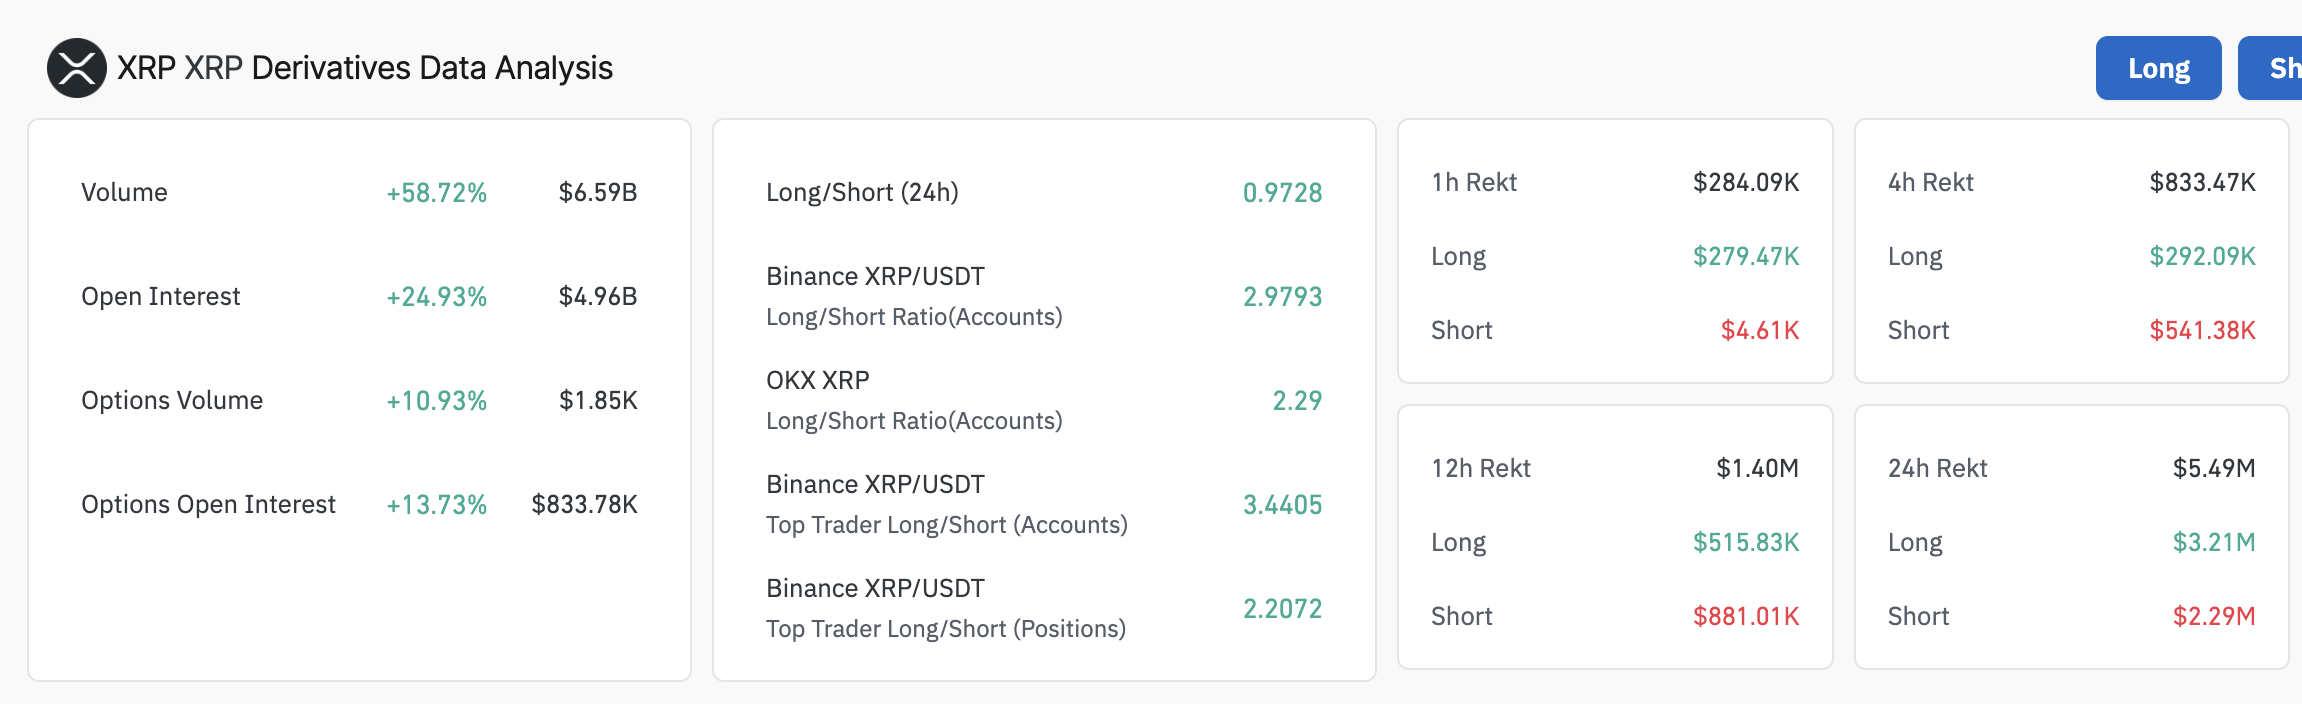
Task: Click the XRP logo icon
Action: [x=76, y=68]
